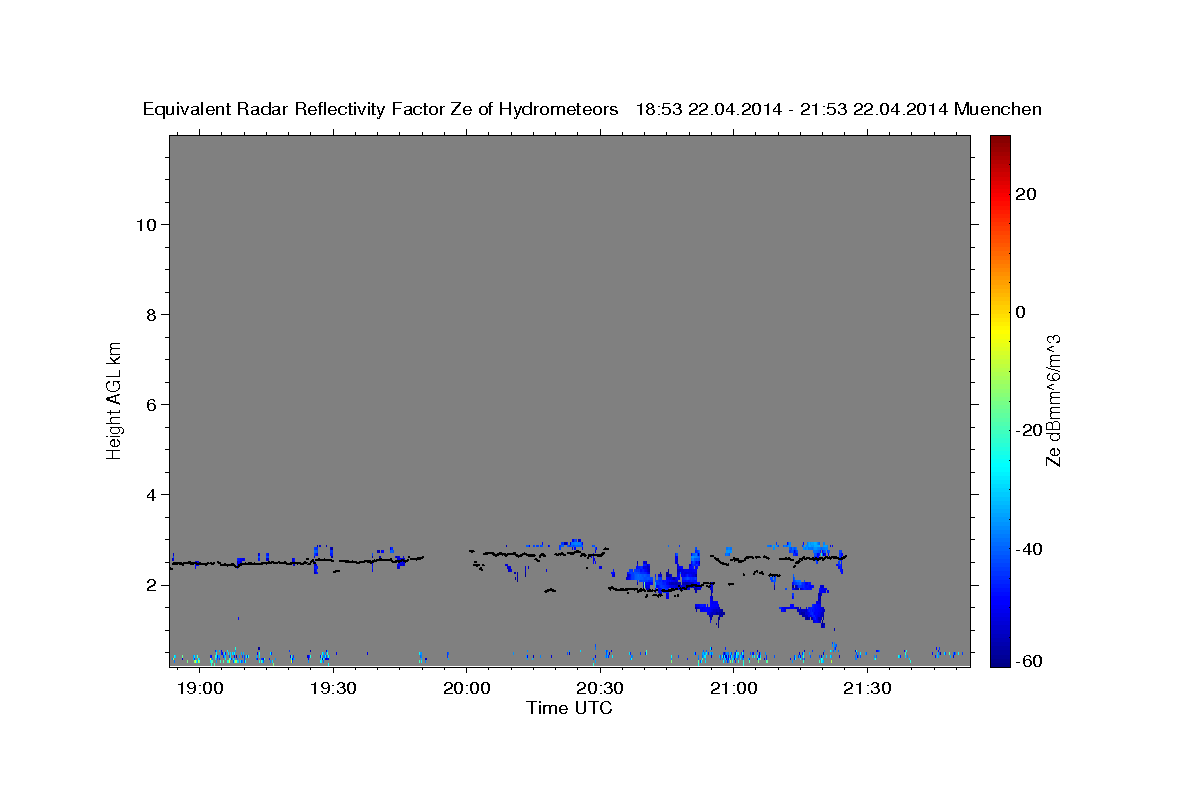Click the 'Time UTC' axis label
The image size is (1200, 800).
point(569,708)
